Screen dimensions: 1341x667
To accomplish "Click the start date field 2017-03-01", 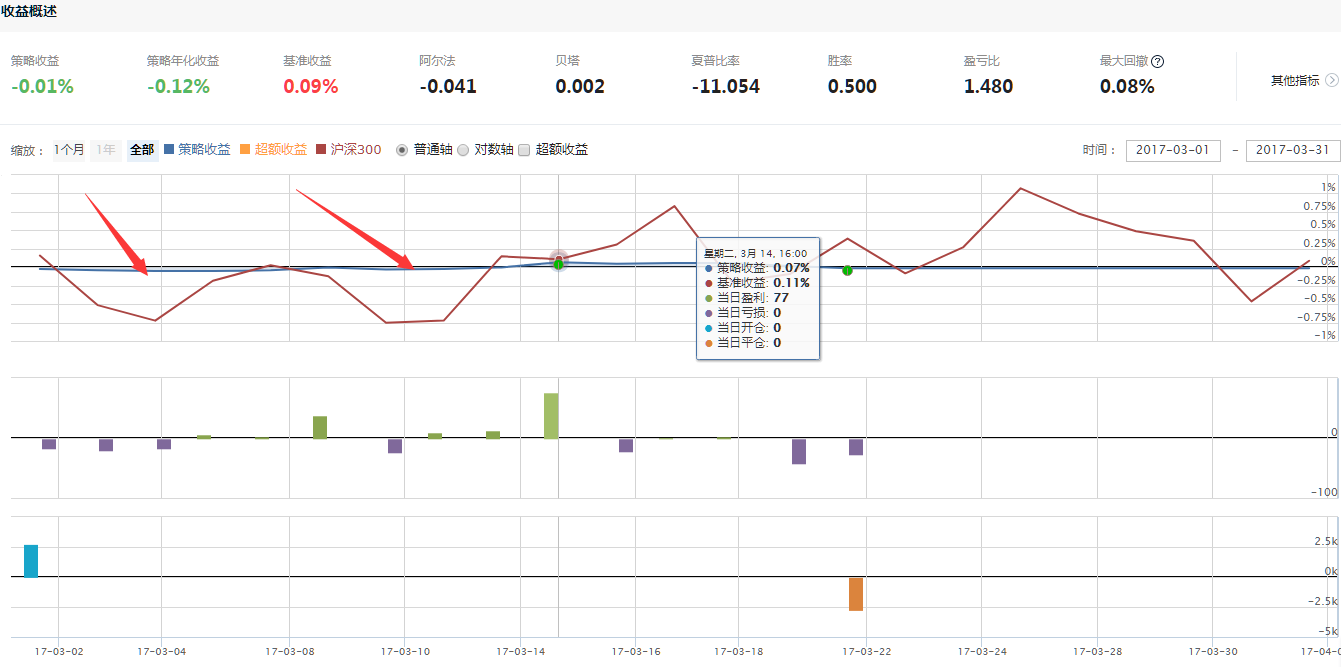I will coord(1173,150).
